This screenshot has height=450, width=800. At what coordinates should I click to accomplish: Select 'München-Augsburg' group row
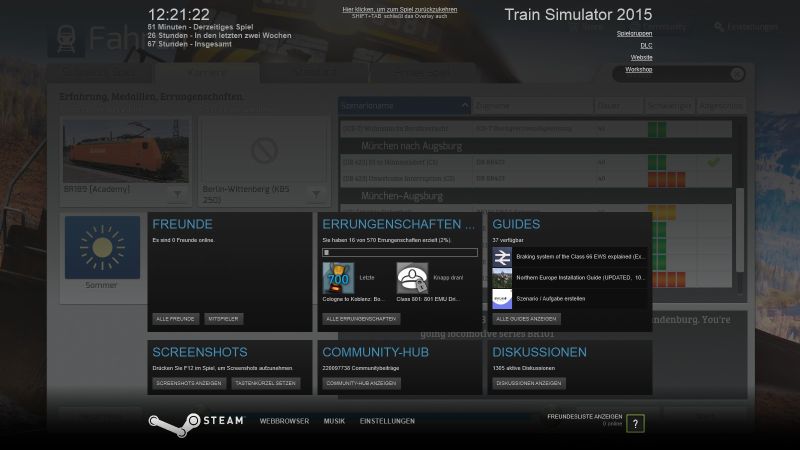pyautogui.click(x=536, y=196)
